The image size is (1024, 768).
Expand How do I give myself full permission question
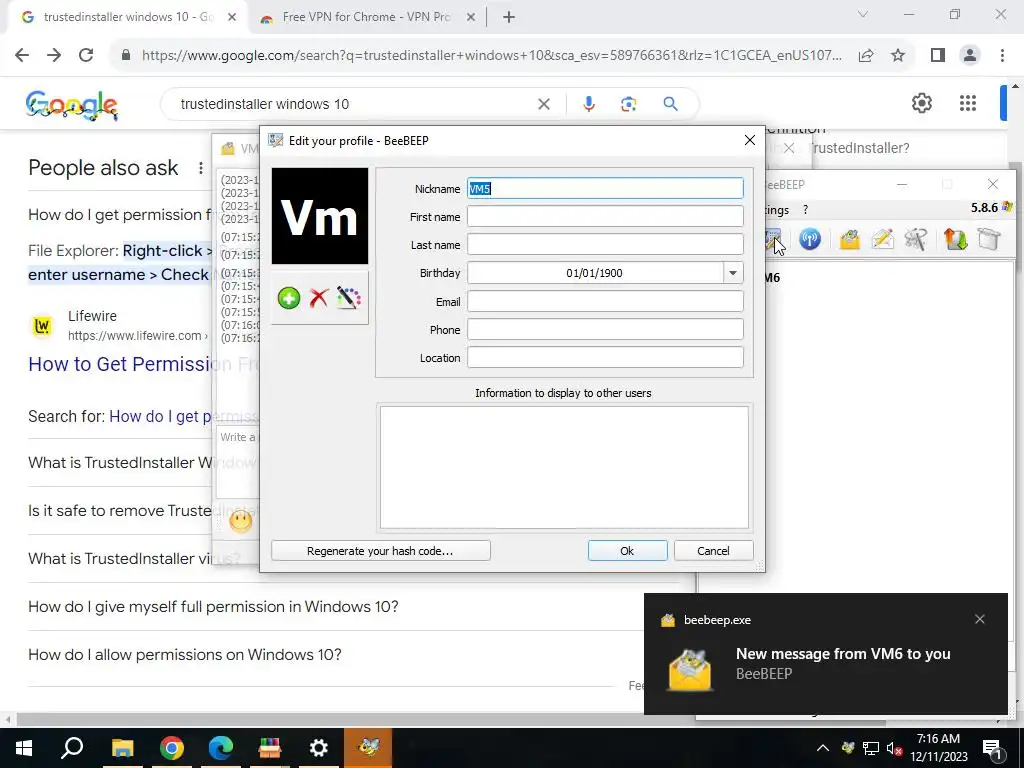click(x=213, y=607)
